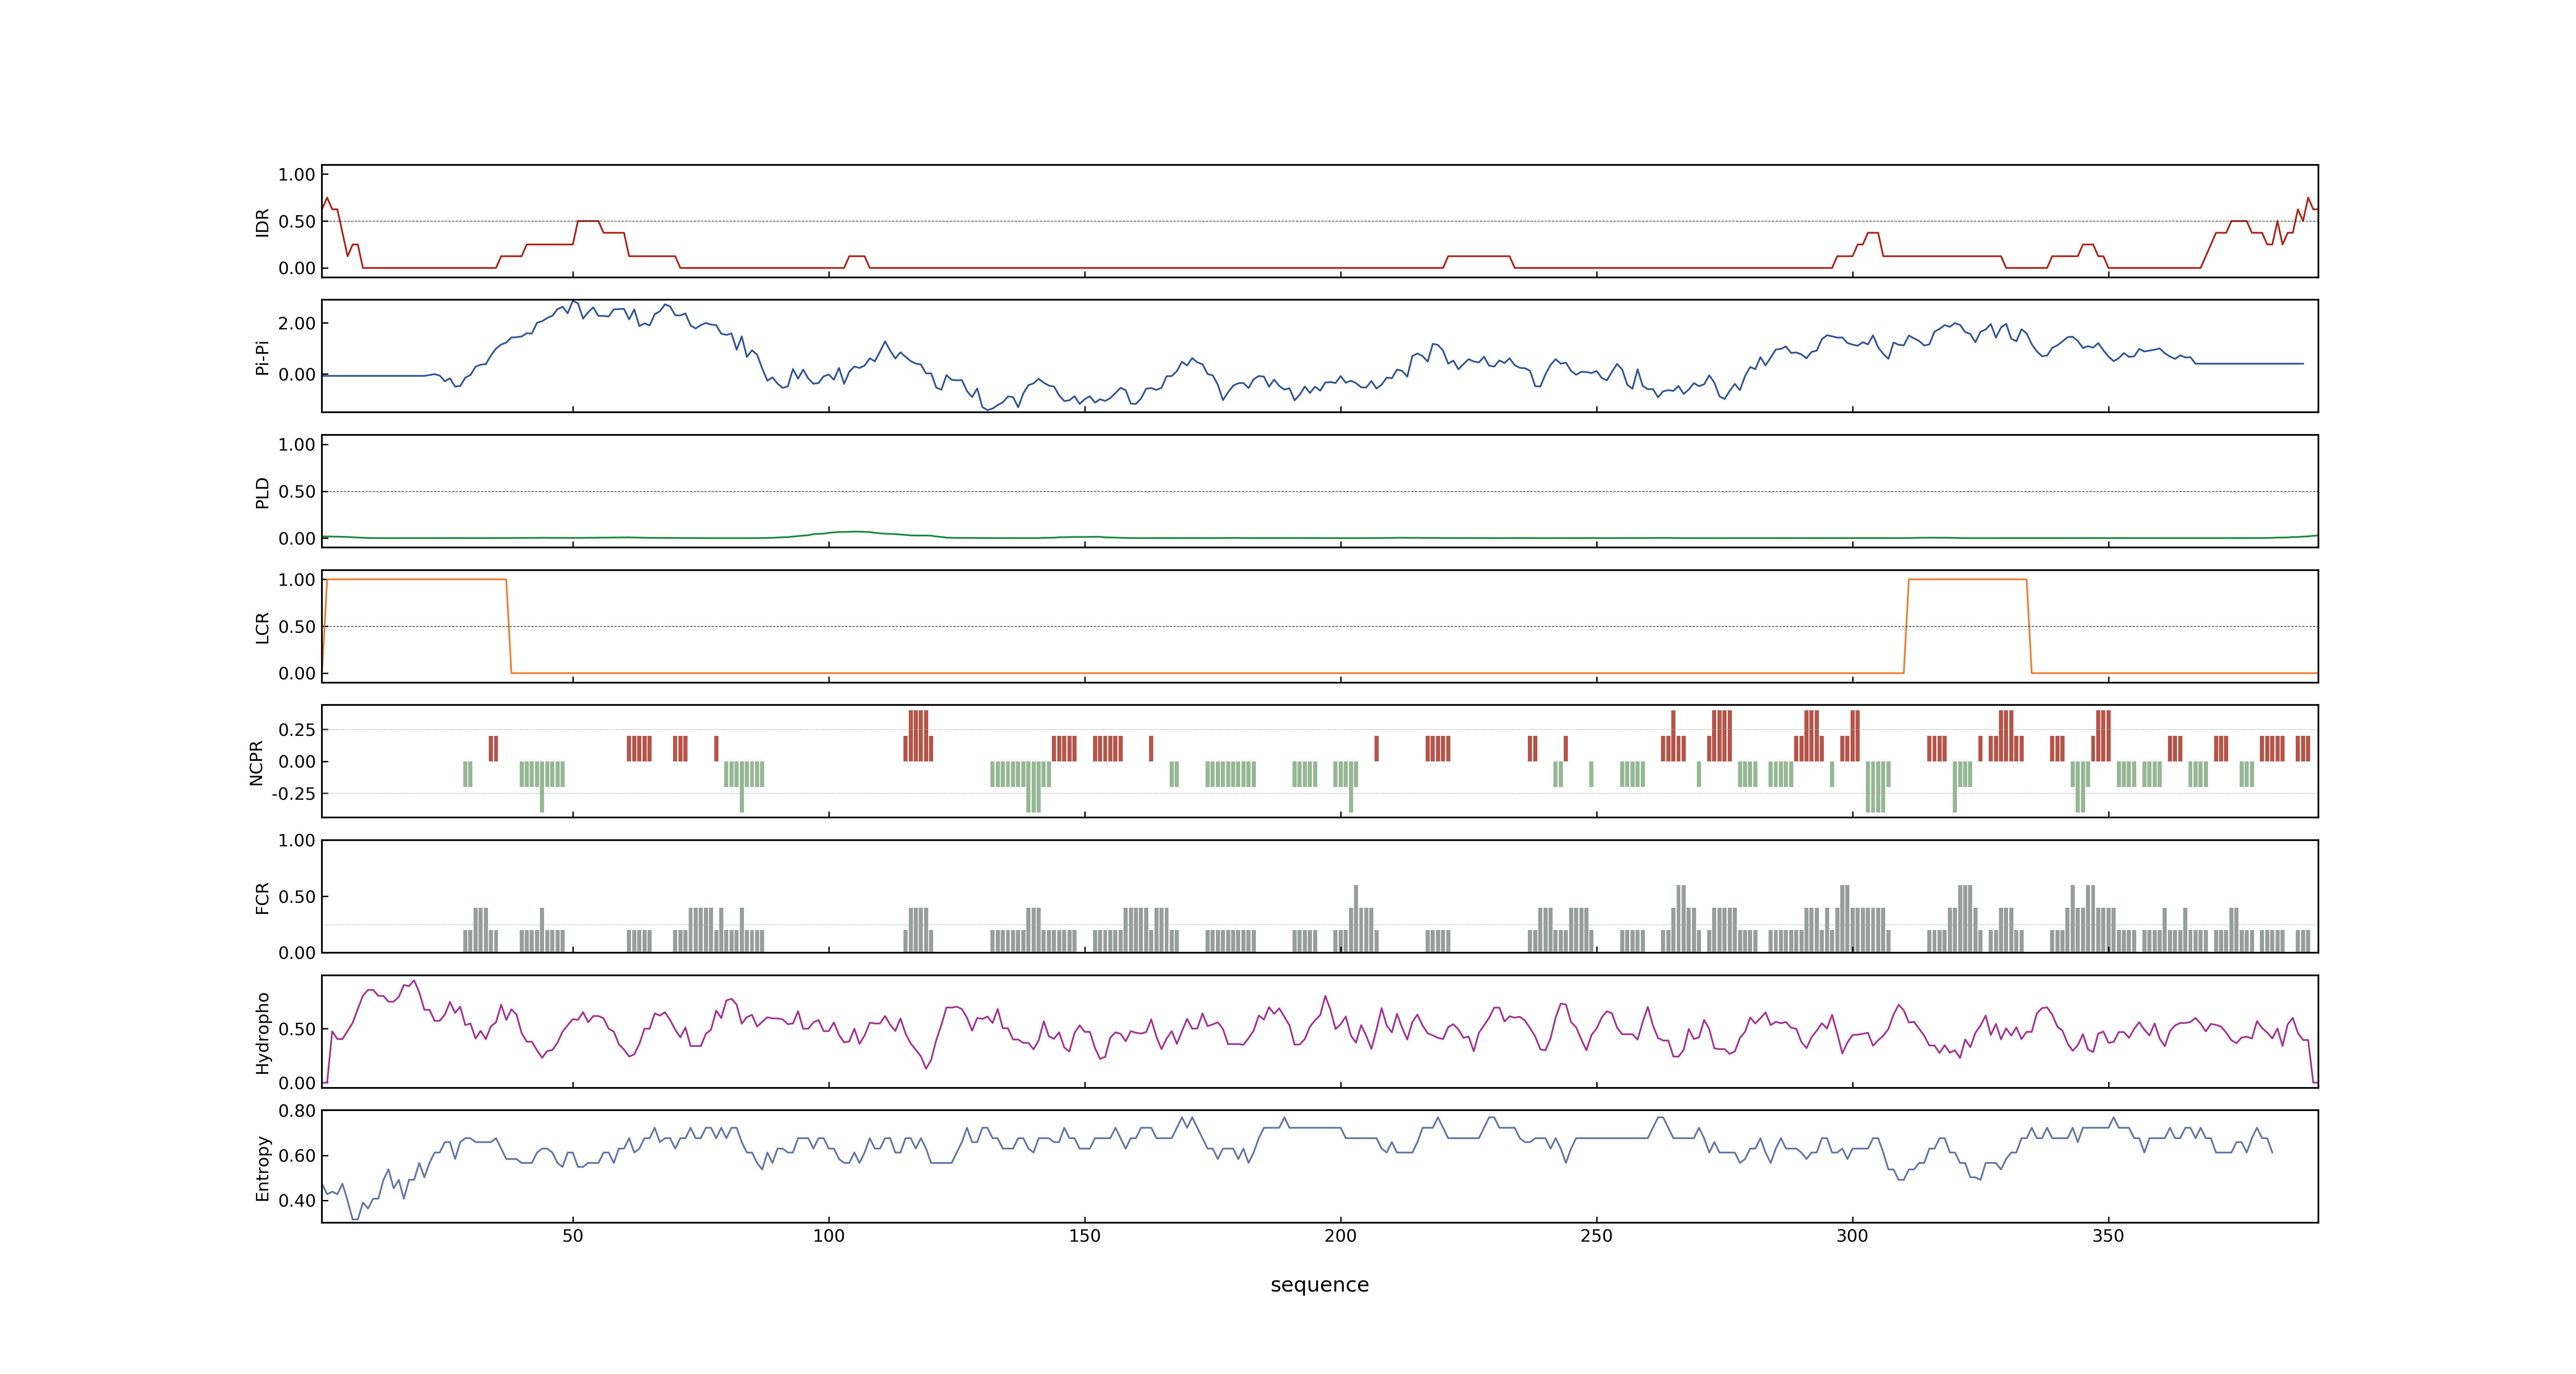Viewport: 2576px width, 1374px height.
Task: Click the PLD y-axis label
Action: pyautogui.click(x=262, y=493)
